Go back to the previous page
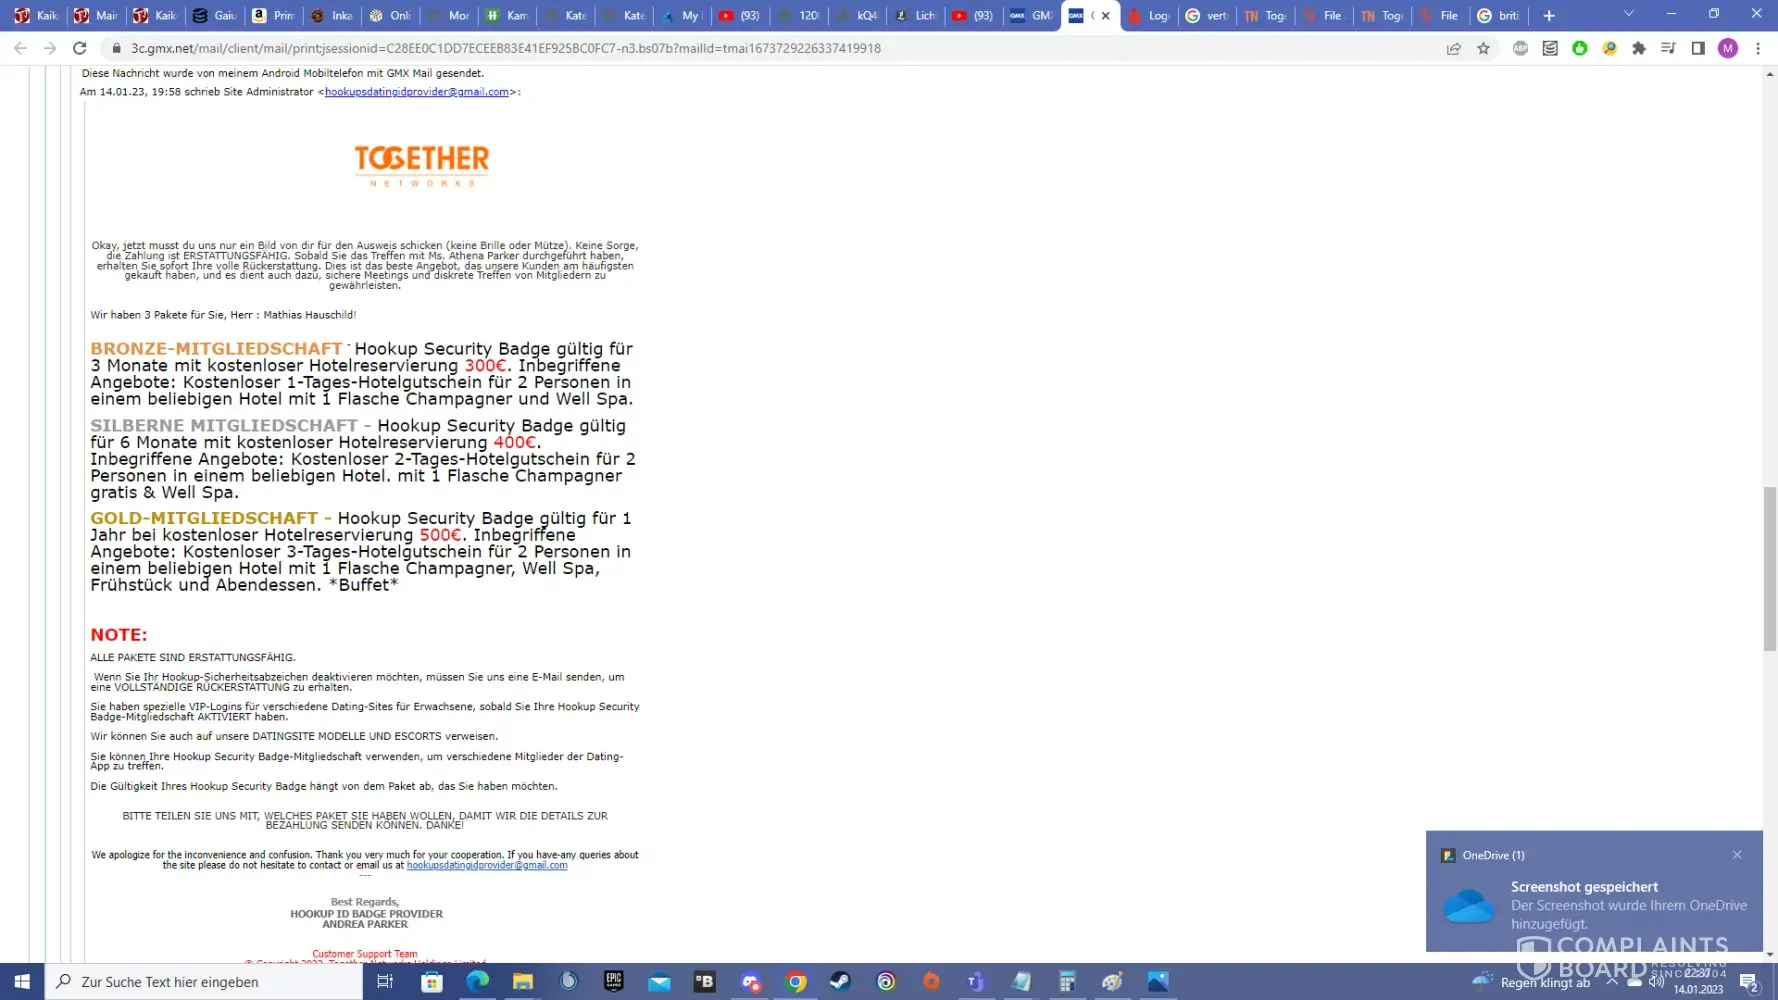Image resolution: width=1778 pixels, height=1000 pixels. (20, 48)
